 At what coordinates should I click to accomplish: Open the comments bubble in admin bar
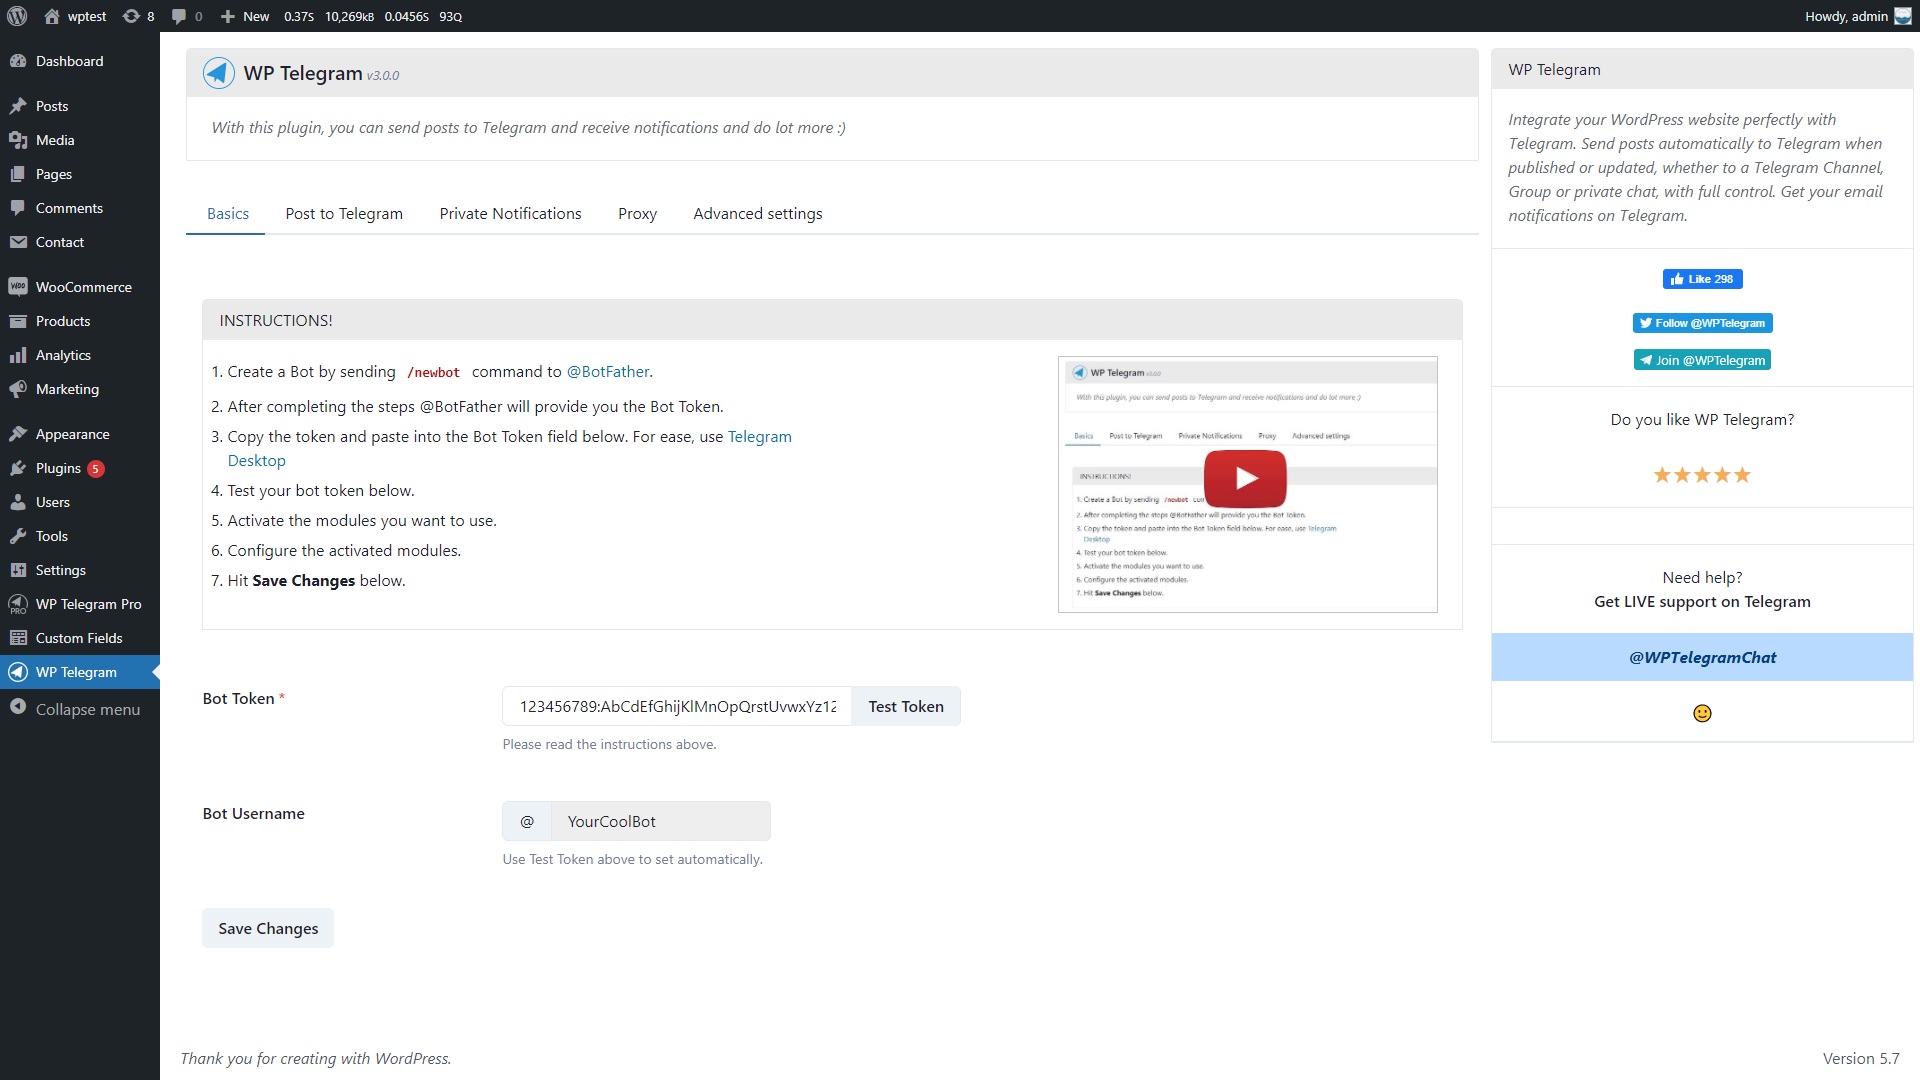click(186, 16)
